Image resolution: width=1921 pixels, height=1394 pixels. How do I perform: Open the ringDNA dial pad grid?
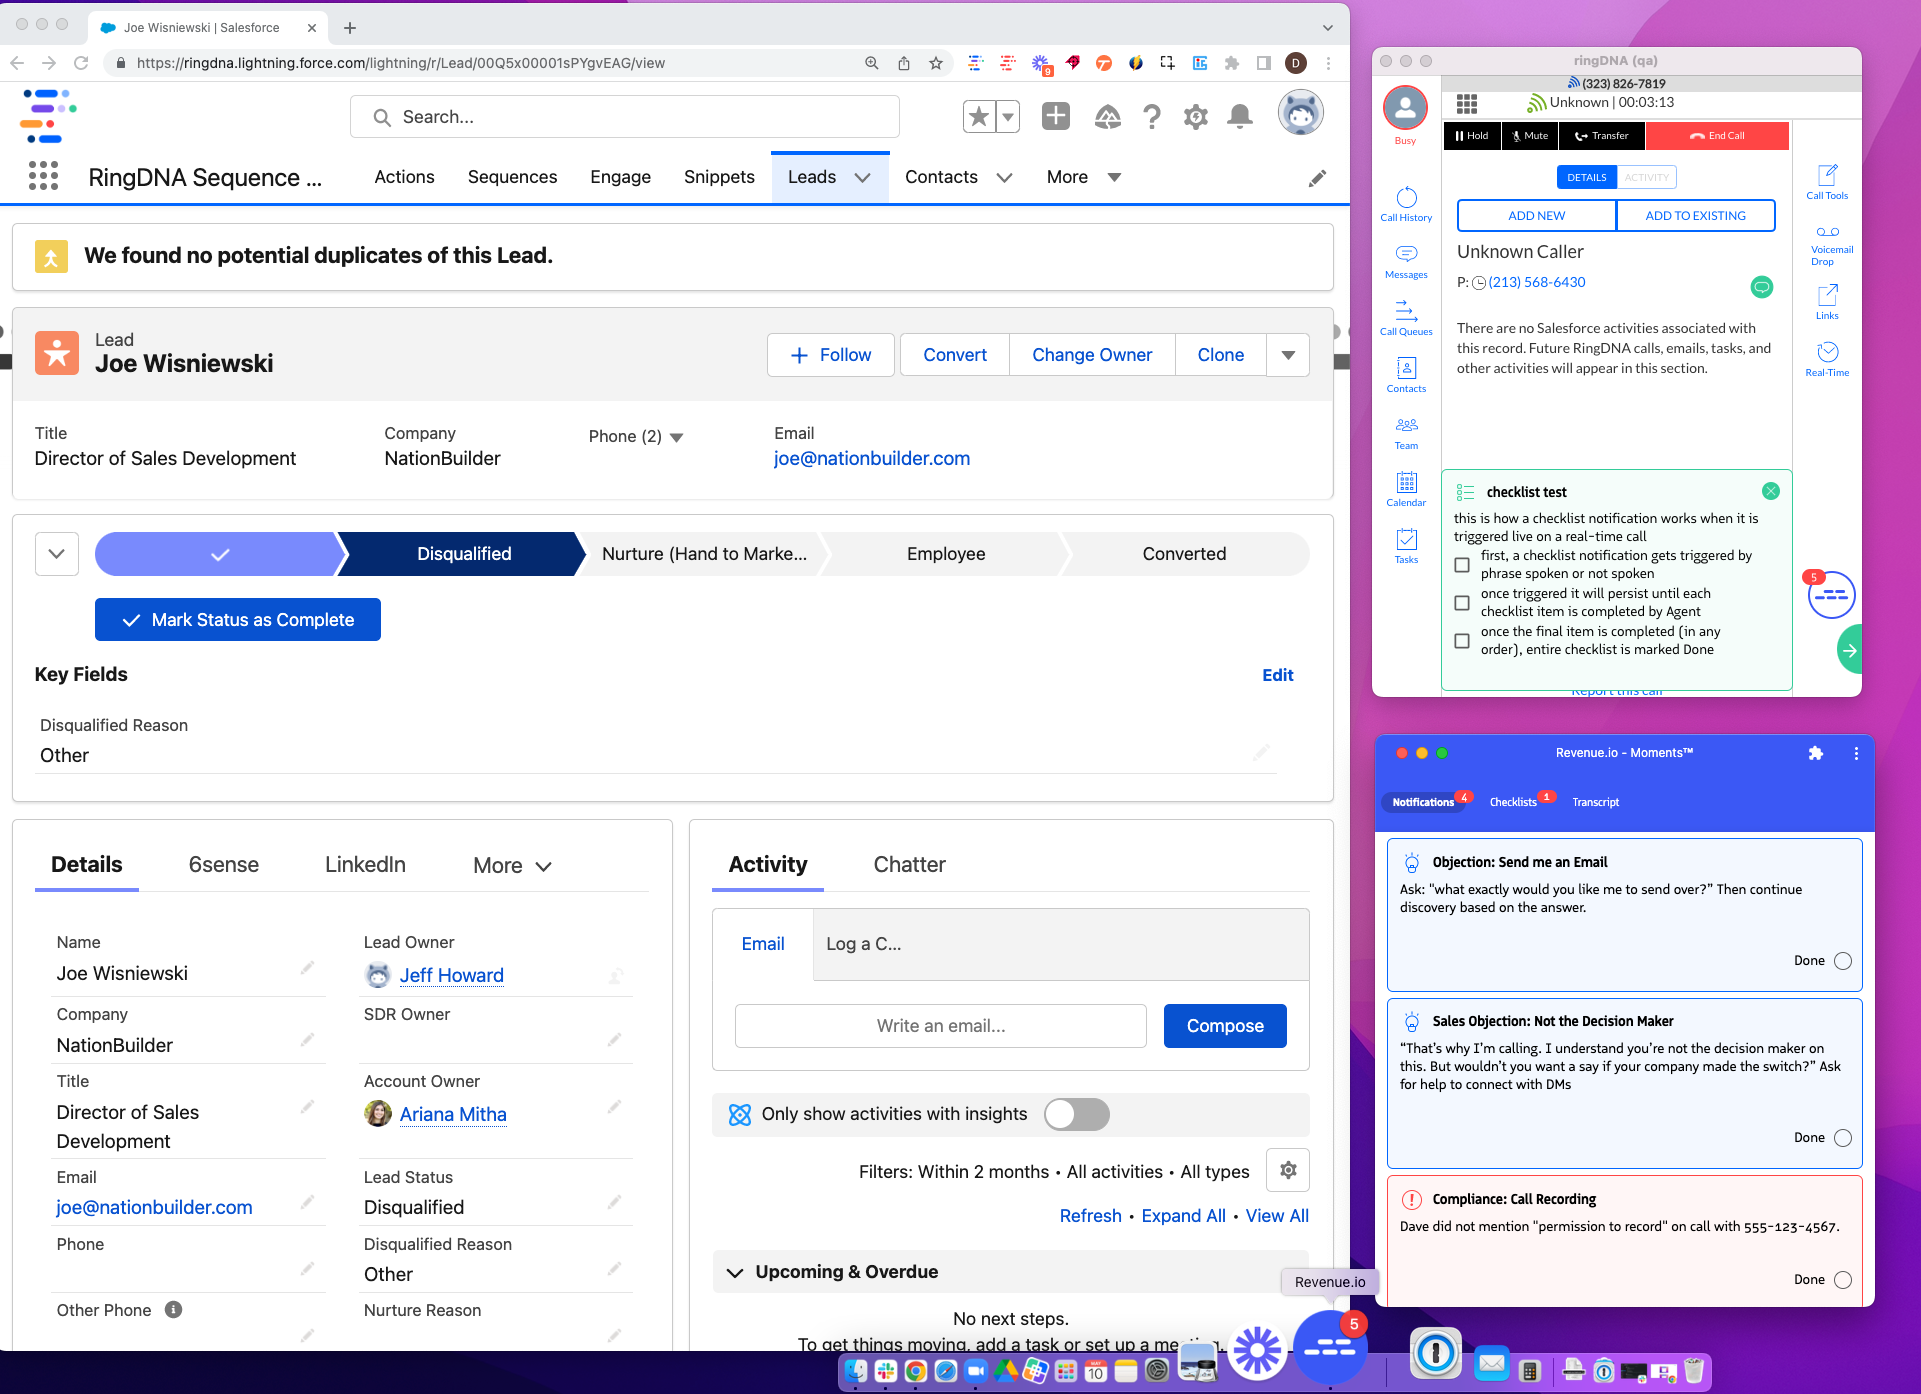1467,104
